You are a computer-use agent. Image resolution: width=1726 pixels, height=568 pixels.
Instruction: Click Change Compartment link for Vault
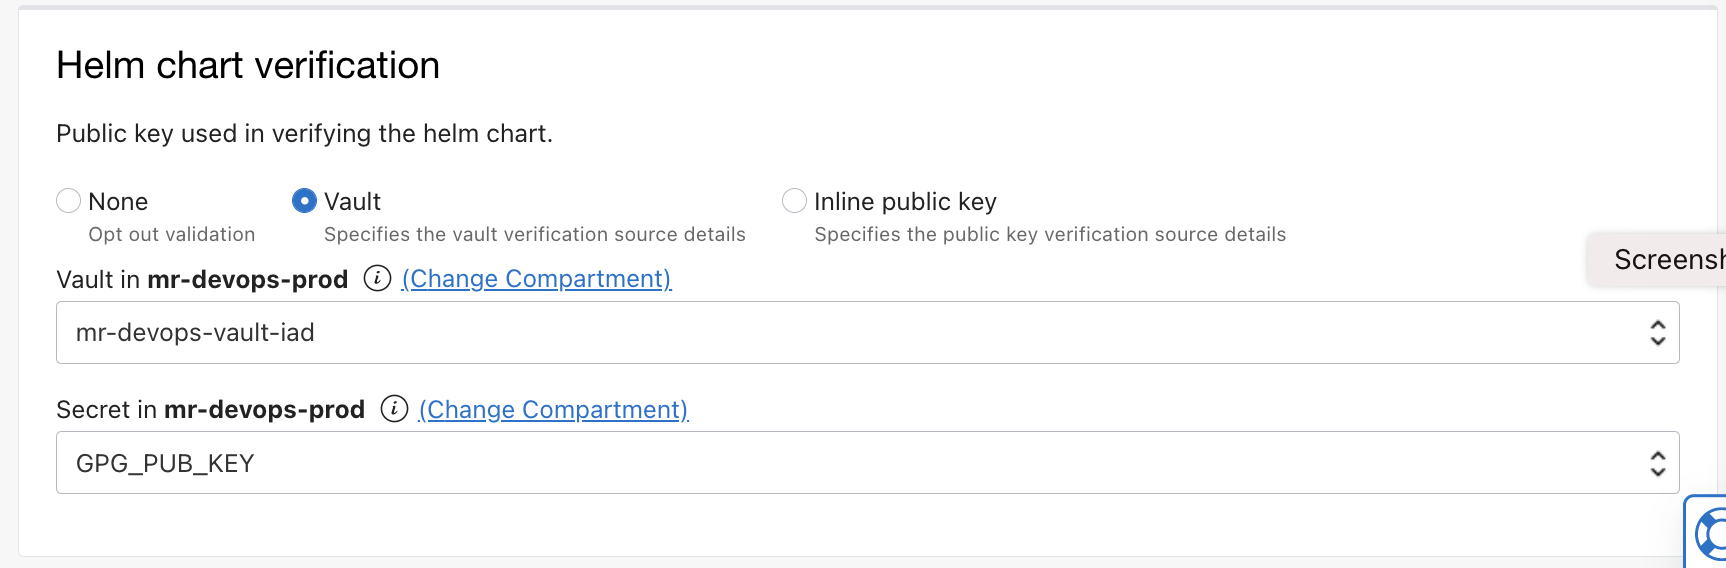pyautogui.click(x=536, y=279)
